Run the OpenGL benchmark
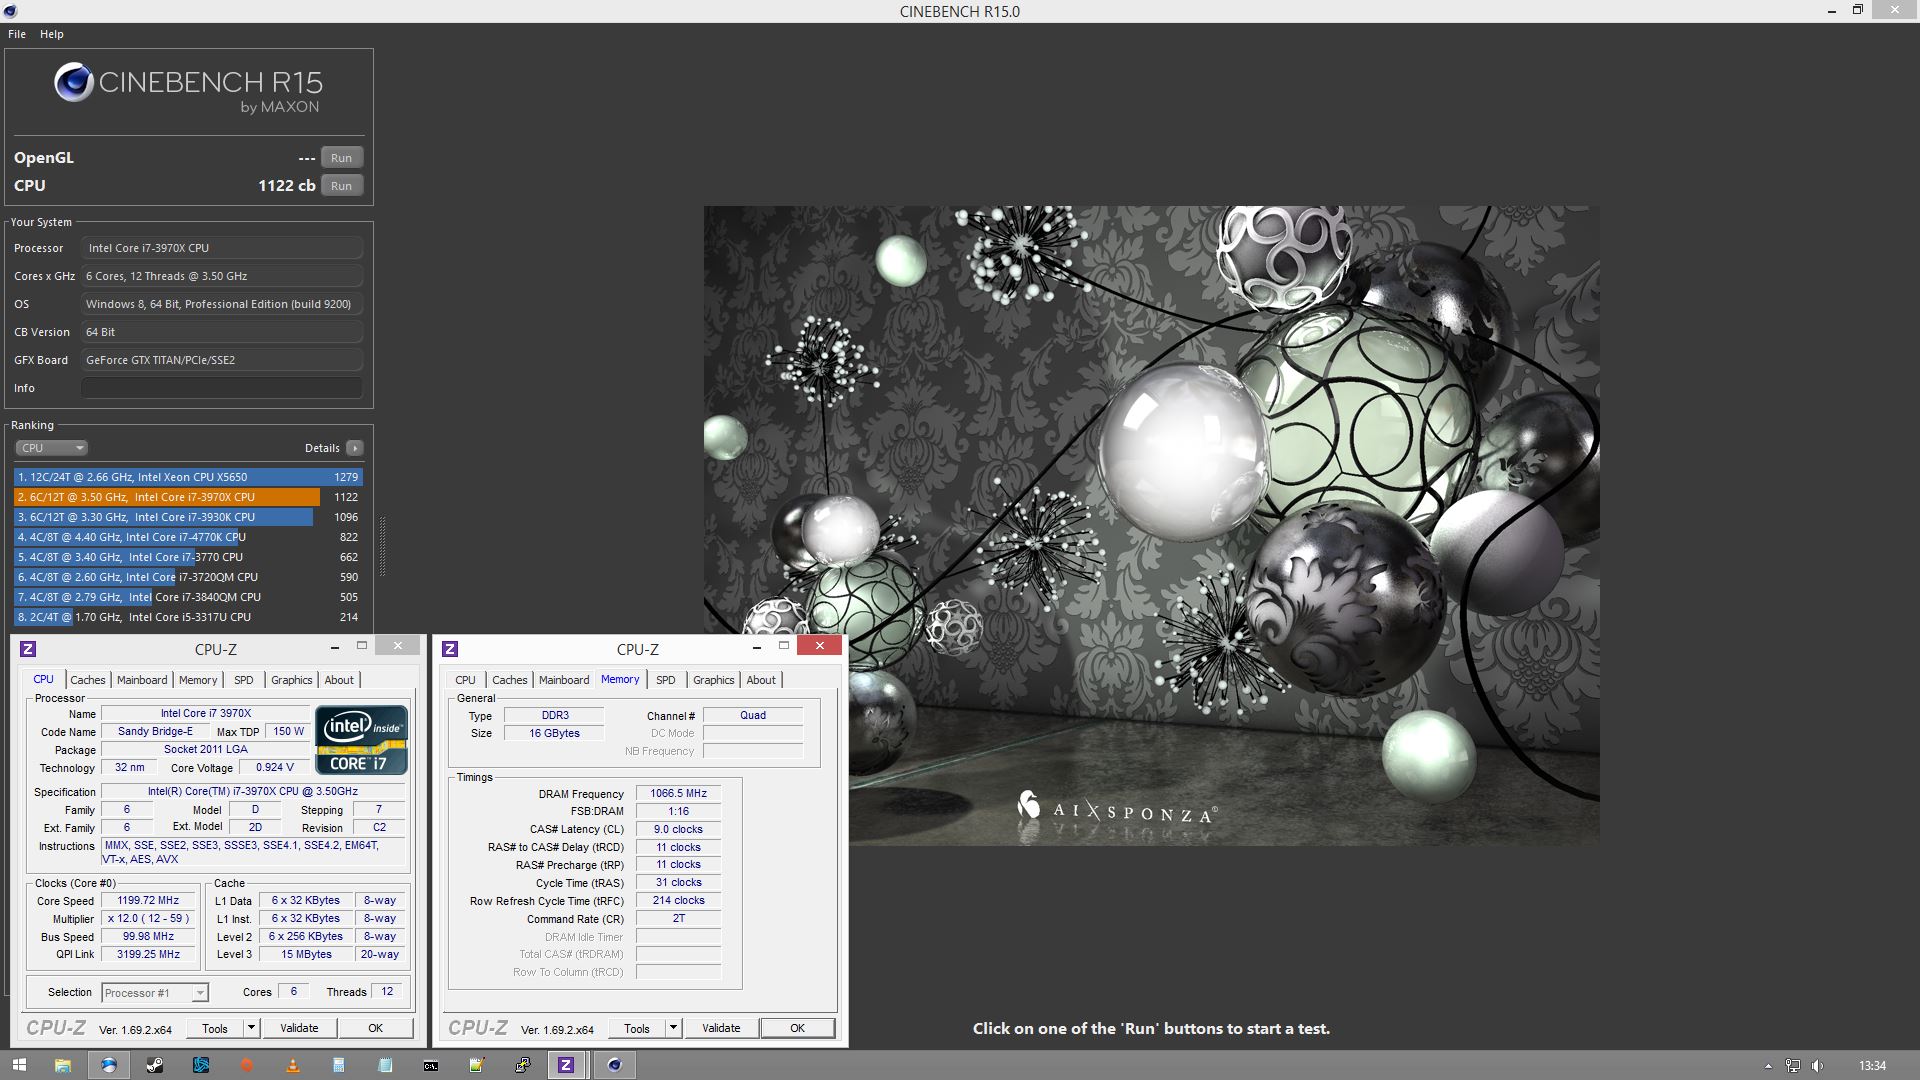1920x1080 pixels. coord(342,158)
